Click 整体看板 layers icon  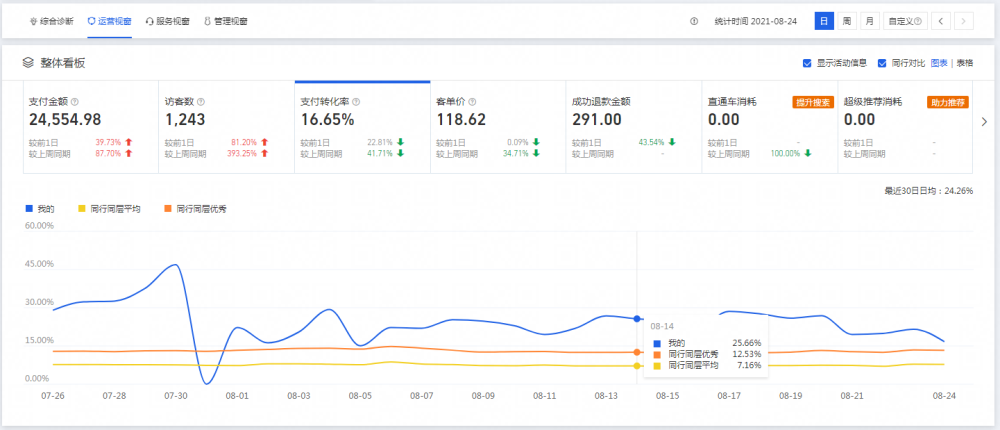point(27,63)
